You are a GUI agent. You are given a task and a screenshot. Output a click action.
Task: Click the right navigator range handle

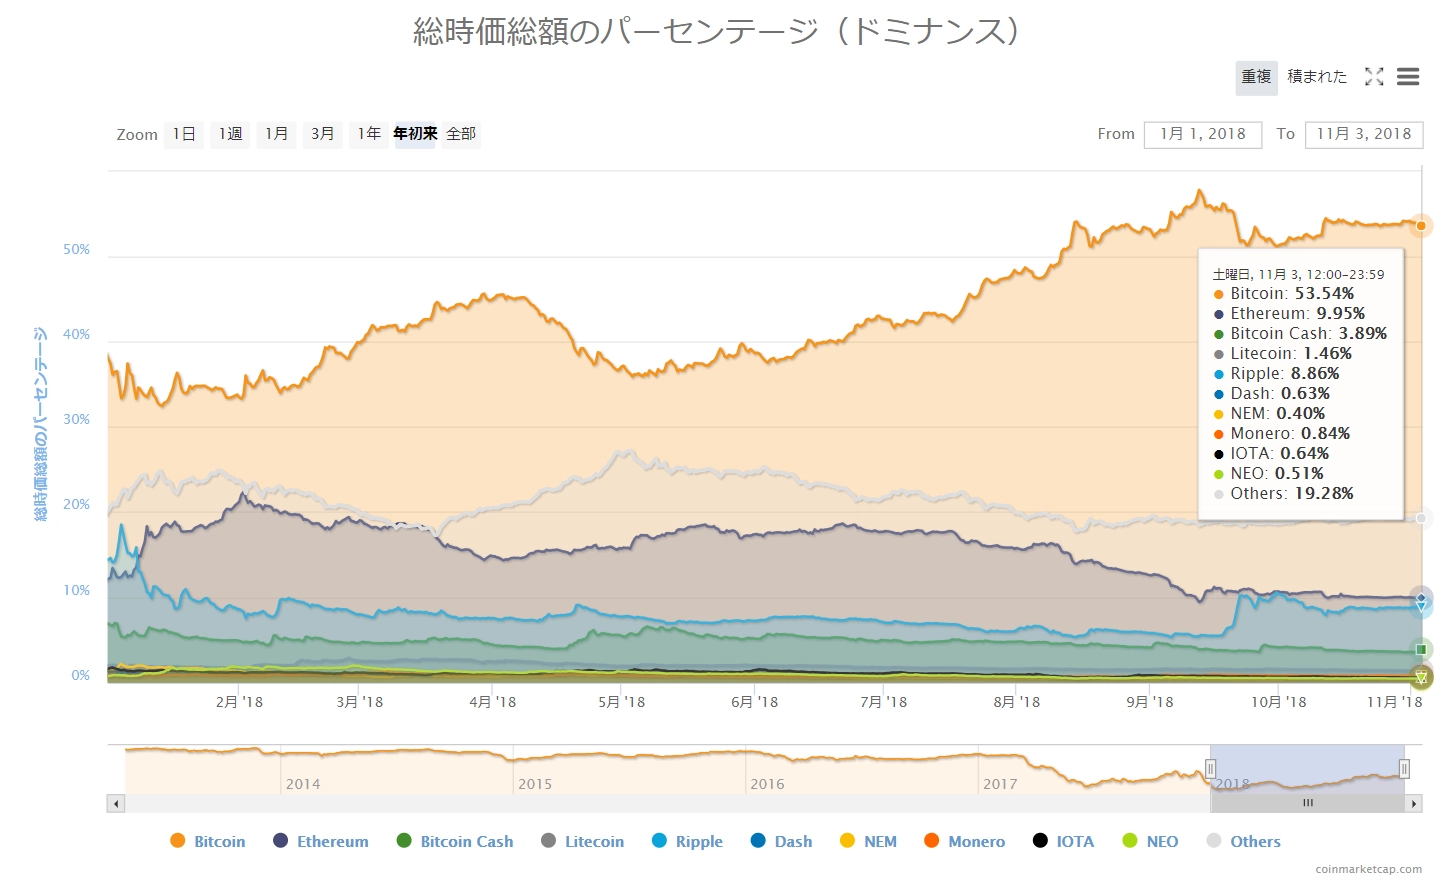[1404, 769]
